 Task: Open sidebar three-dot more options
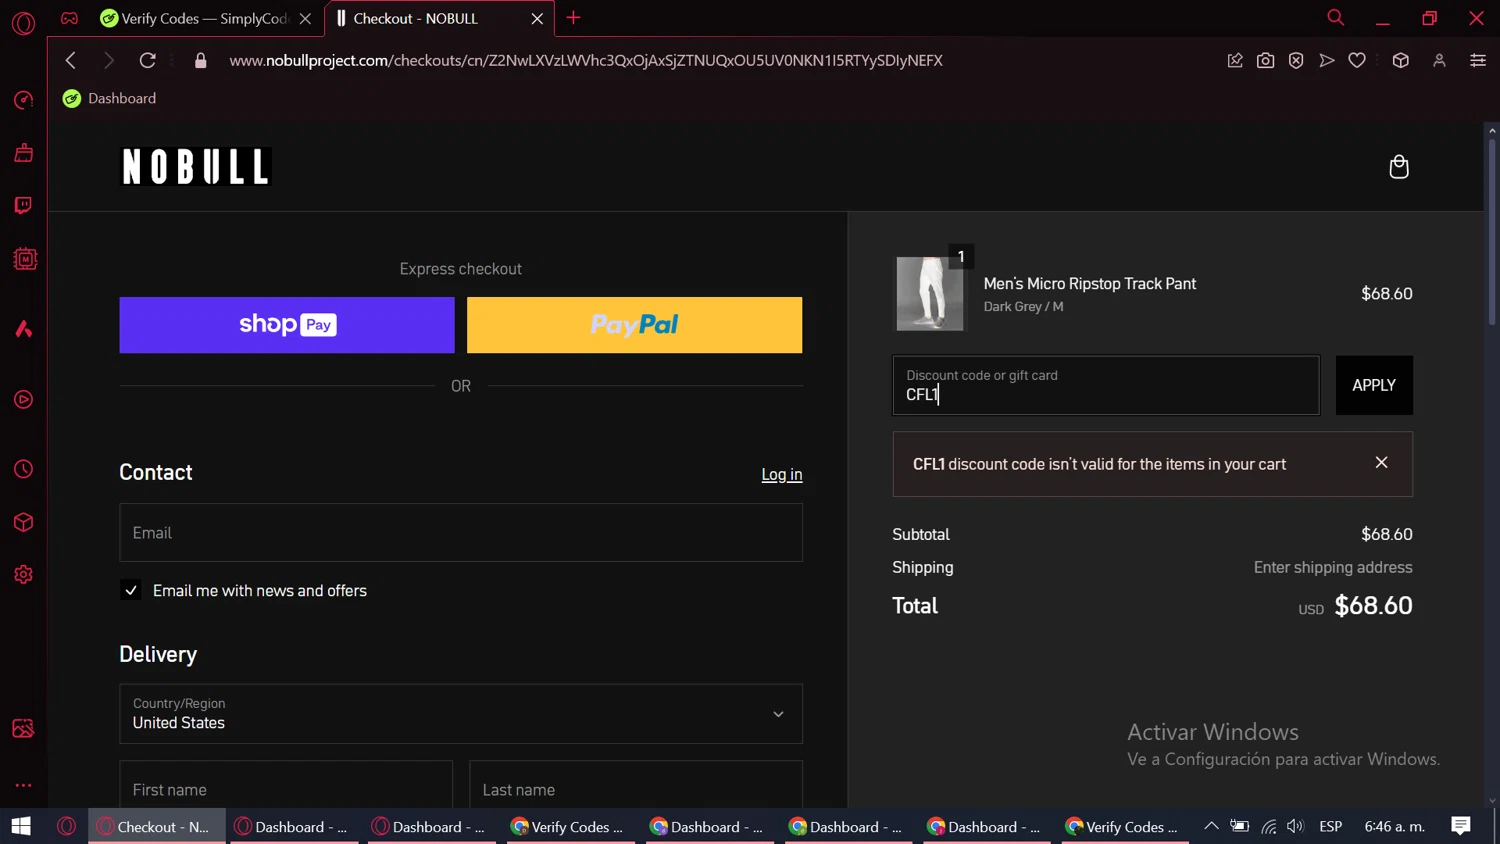pyautogui.click(x=23, y=786)
